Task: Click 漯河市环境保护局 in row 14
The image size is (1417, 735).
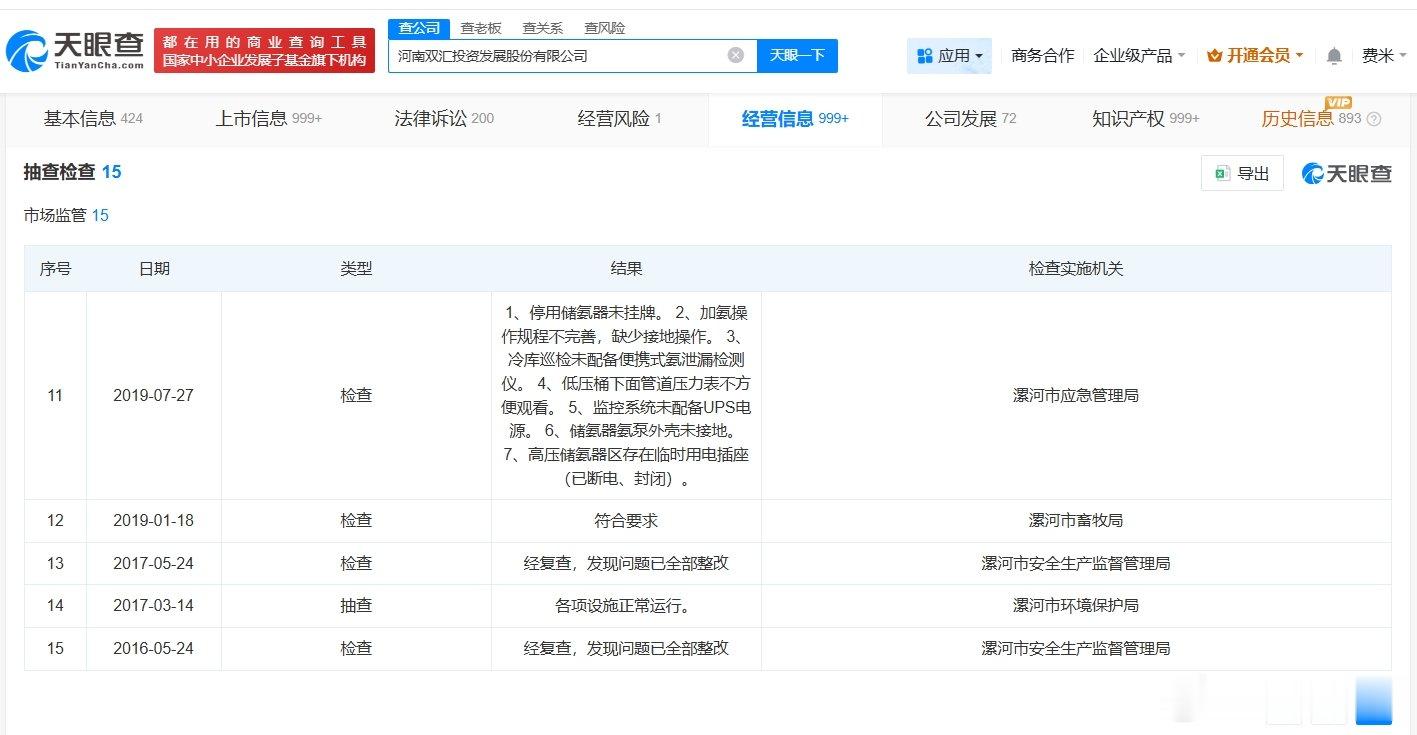Action: [1076, 606]
